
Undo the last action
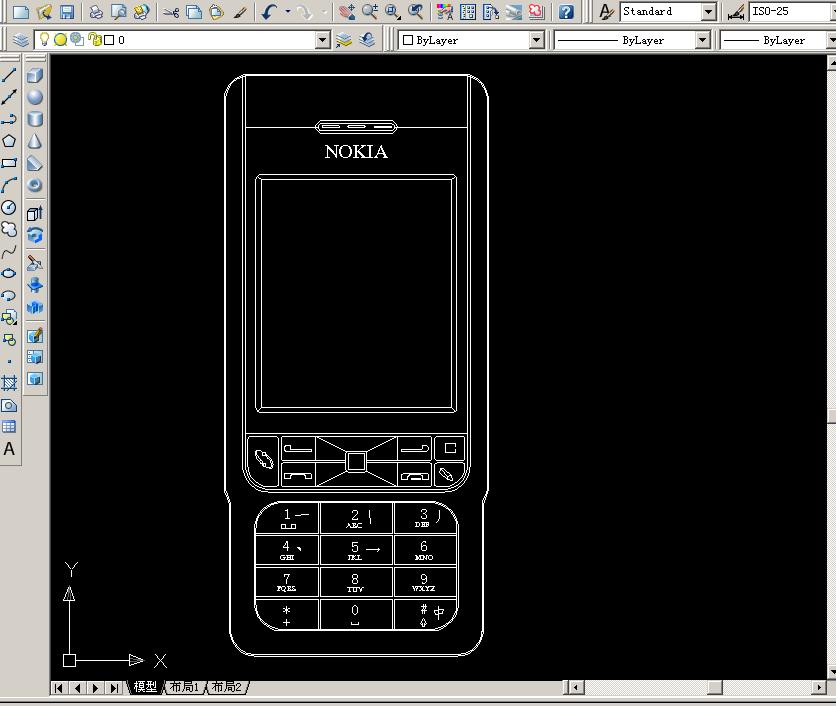pos(269,12)
